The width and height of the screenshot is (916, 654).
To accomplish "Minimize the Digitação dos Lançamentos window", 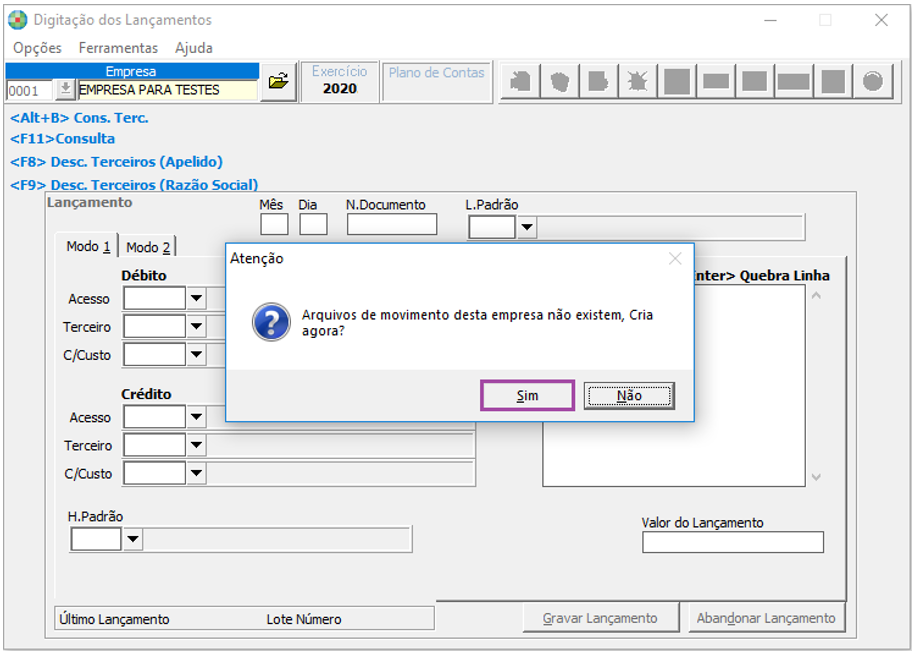I will (771, 20).
